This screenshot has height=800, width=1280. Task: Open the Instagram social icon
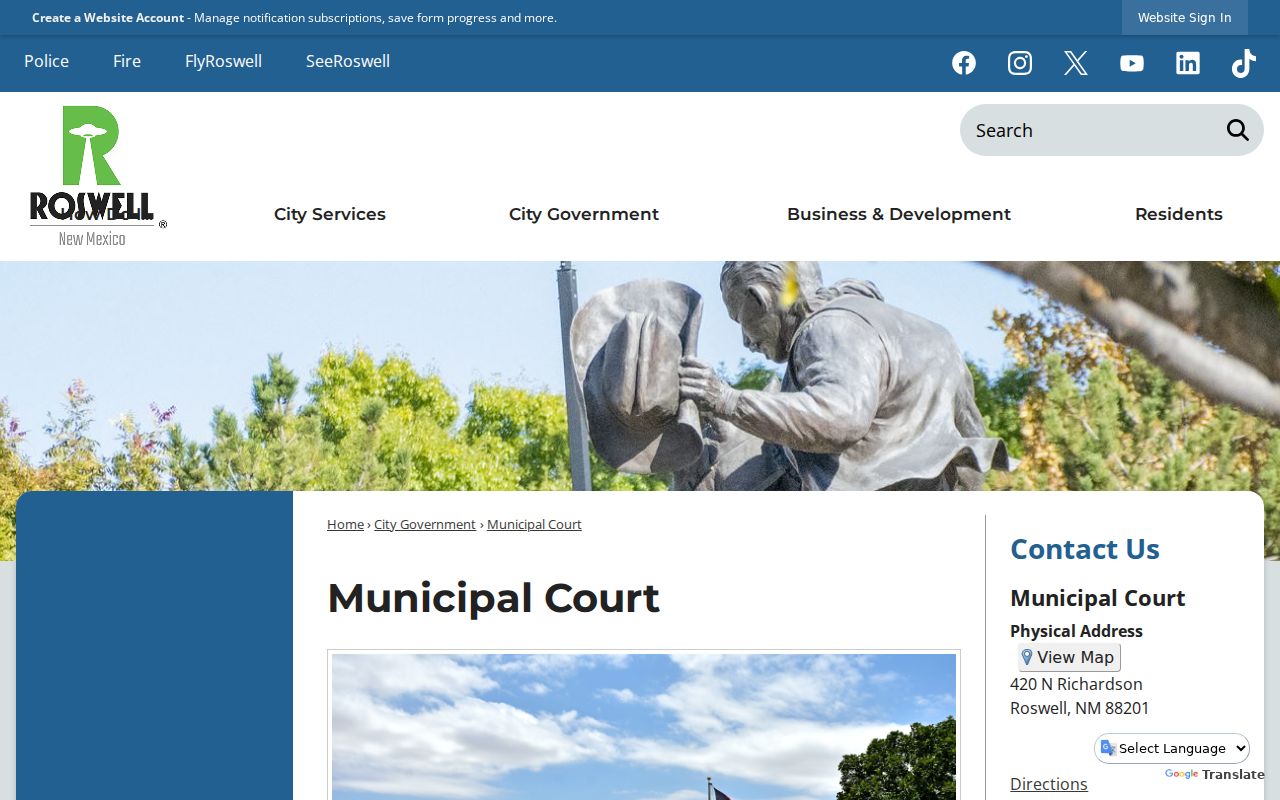[x=1020, y=63]
